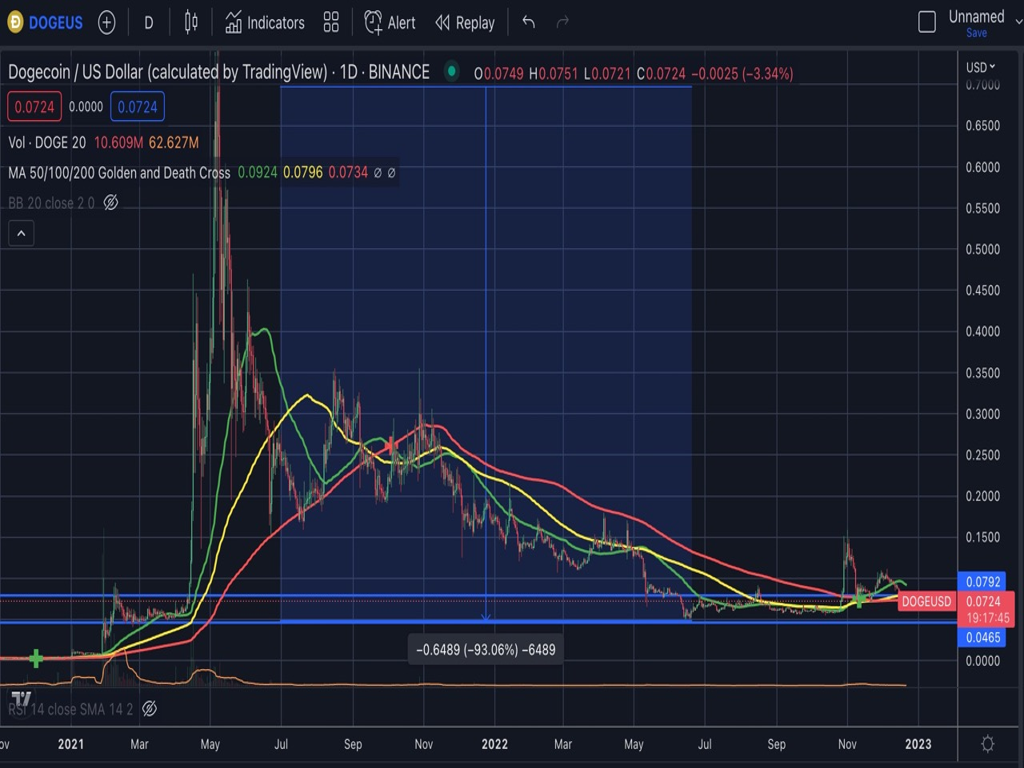Viewport: 1024px width, 768px height.
Task: Open the Unnamed layout menu
Action: (976, 16)
